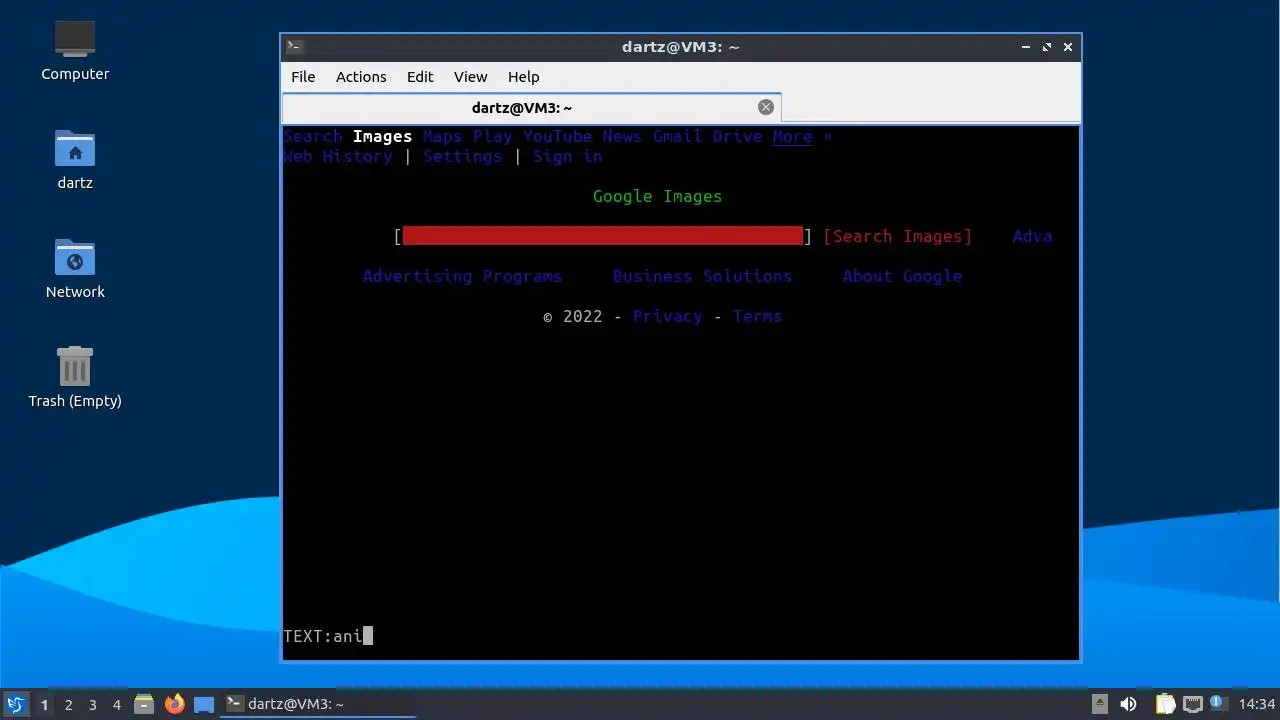Click the Gmail link

[x=677, y=136]
